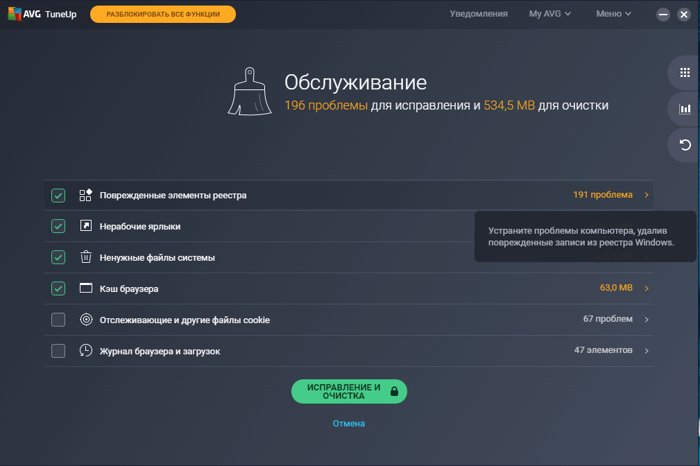The width and height of the screenshot is (700, 466).
Task: Open the Меню dropdown
Action: coord(613,14)
